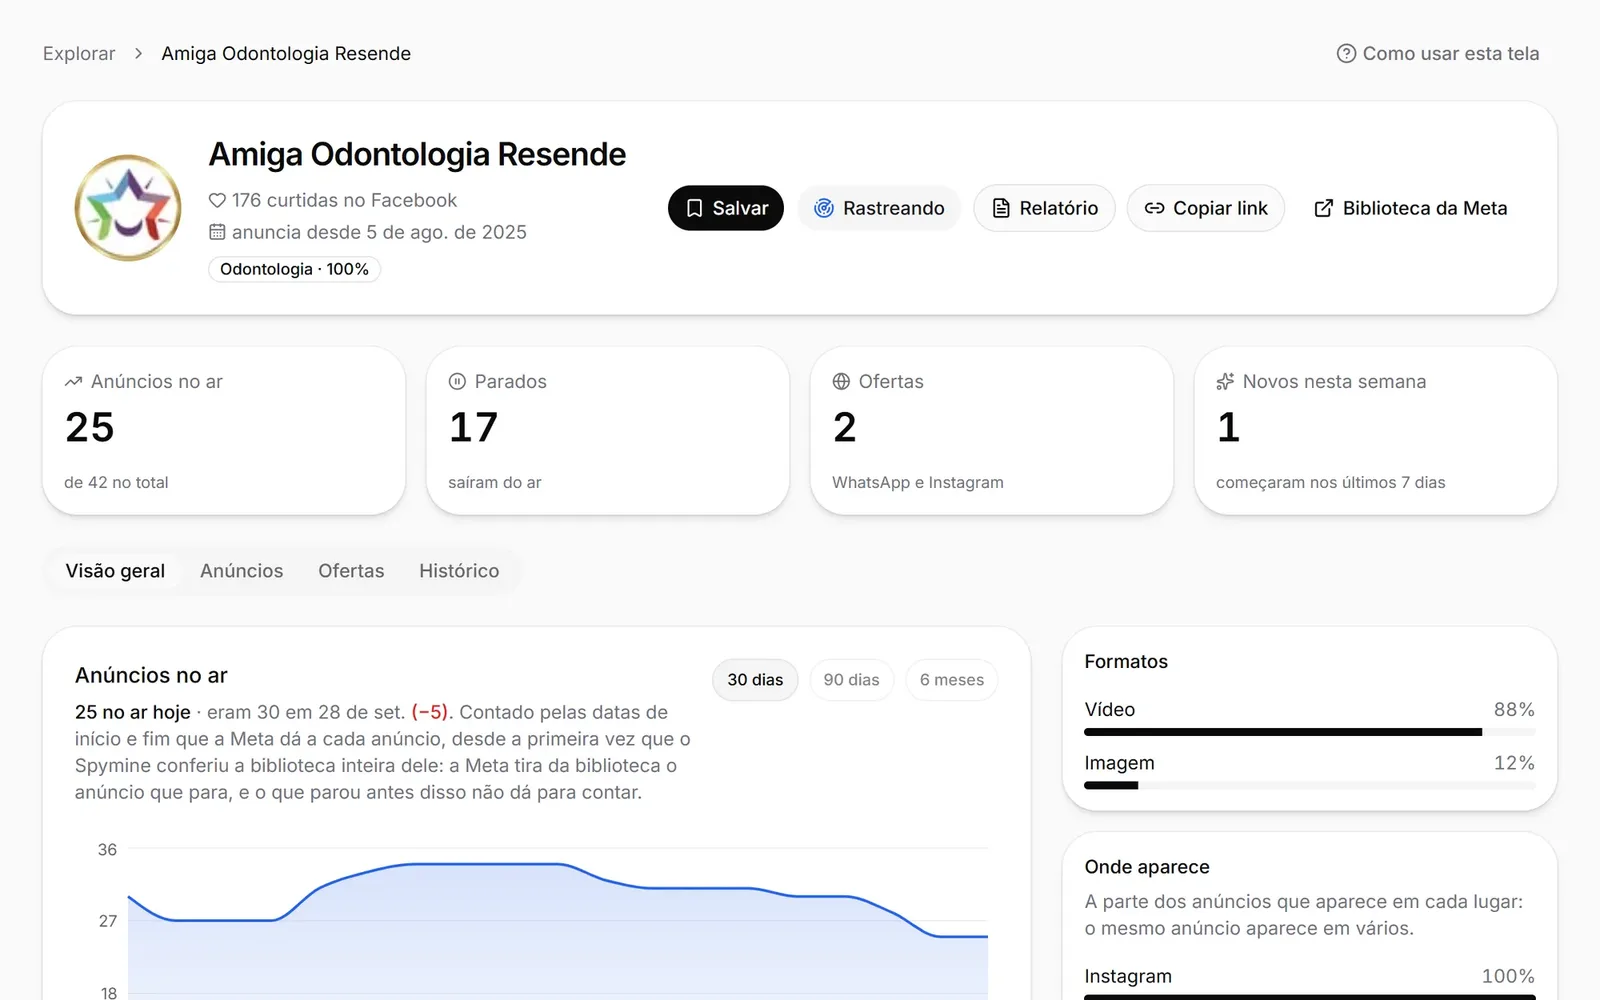The height and width of the screenshot is (1000, 1600).
Task: Switch to the Ofertas tab
Action: [x=351, y=571]
